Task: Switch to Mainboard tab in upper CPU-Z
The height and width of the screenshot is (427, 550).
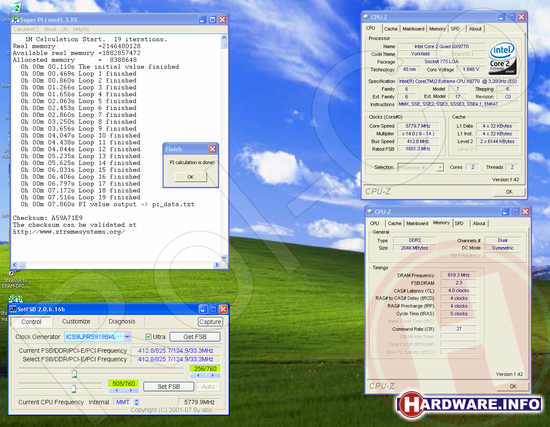Action: (x=413, y=29)
